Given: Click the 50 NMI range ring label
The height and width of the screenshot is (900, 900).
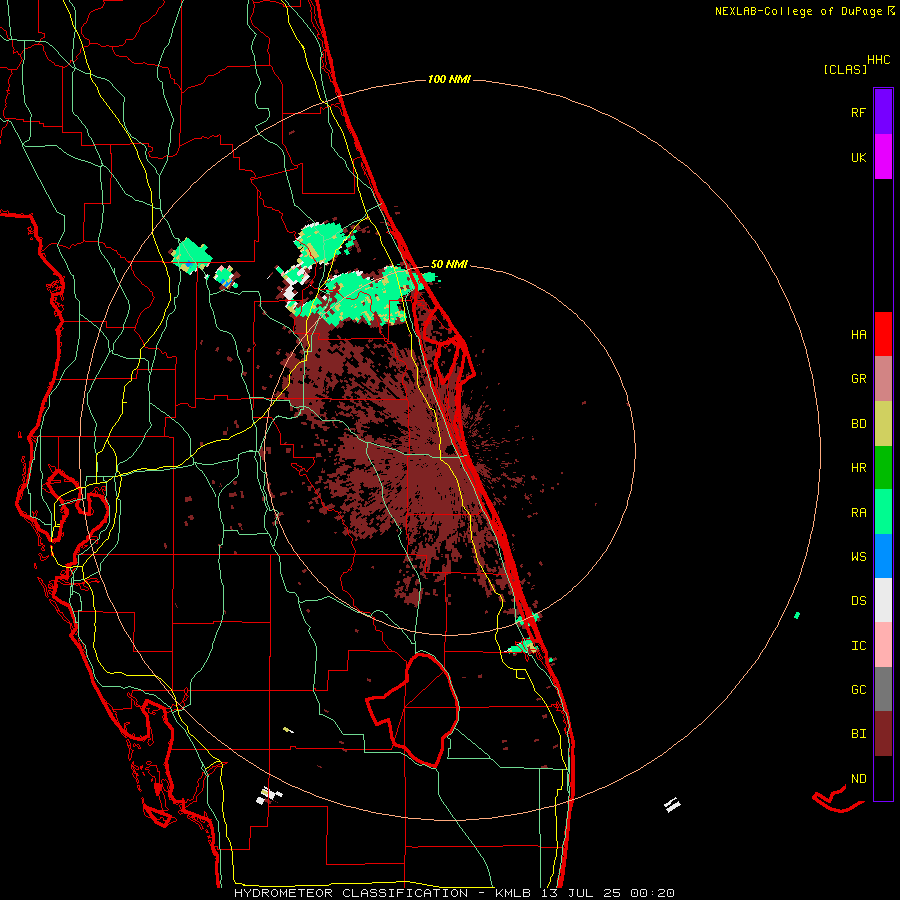Looking at the screenshot, I should 449,264.
